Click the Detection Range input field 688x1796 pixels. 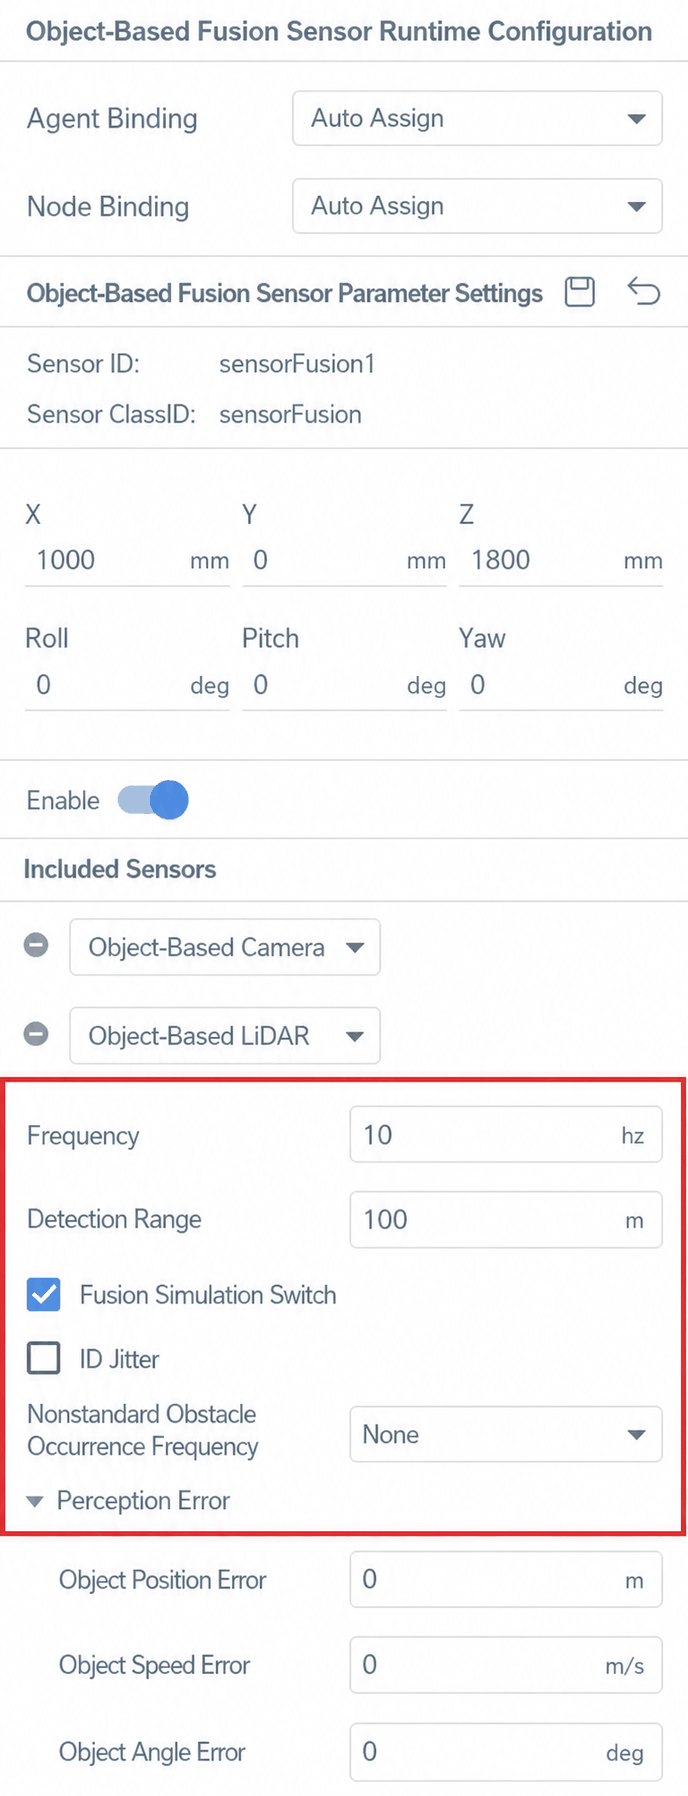coord(506,1220)
